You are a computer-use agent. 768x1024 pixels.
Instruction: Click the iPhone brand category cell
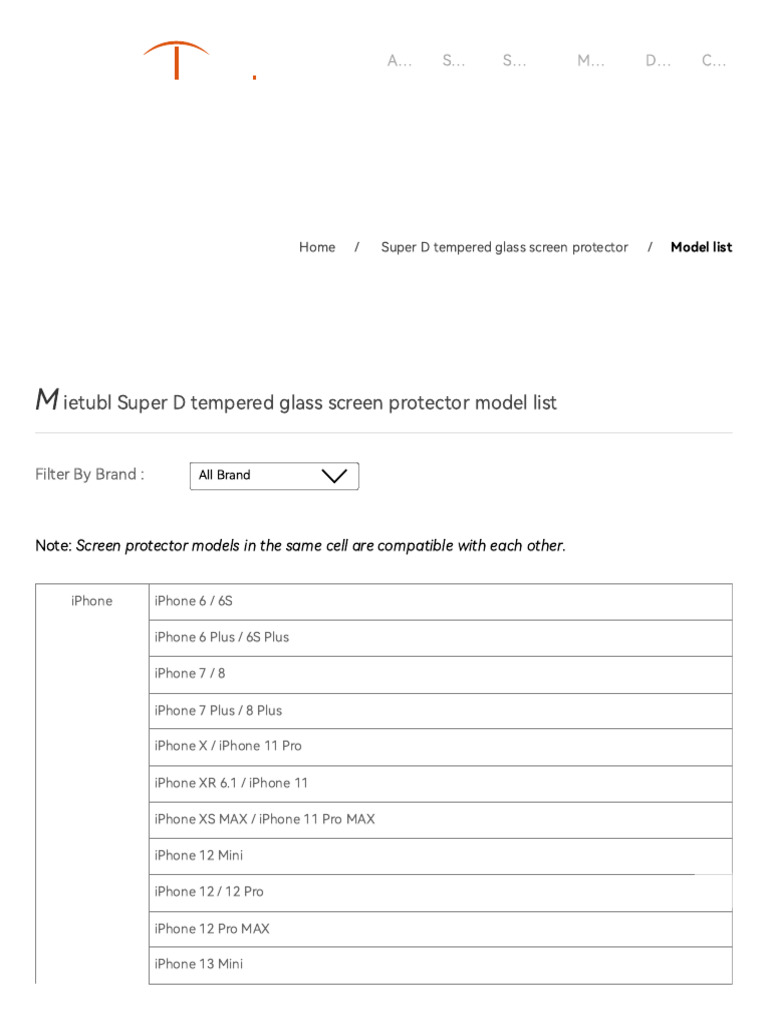[92, 601]
